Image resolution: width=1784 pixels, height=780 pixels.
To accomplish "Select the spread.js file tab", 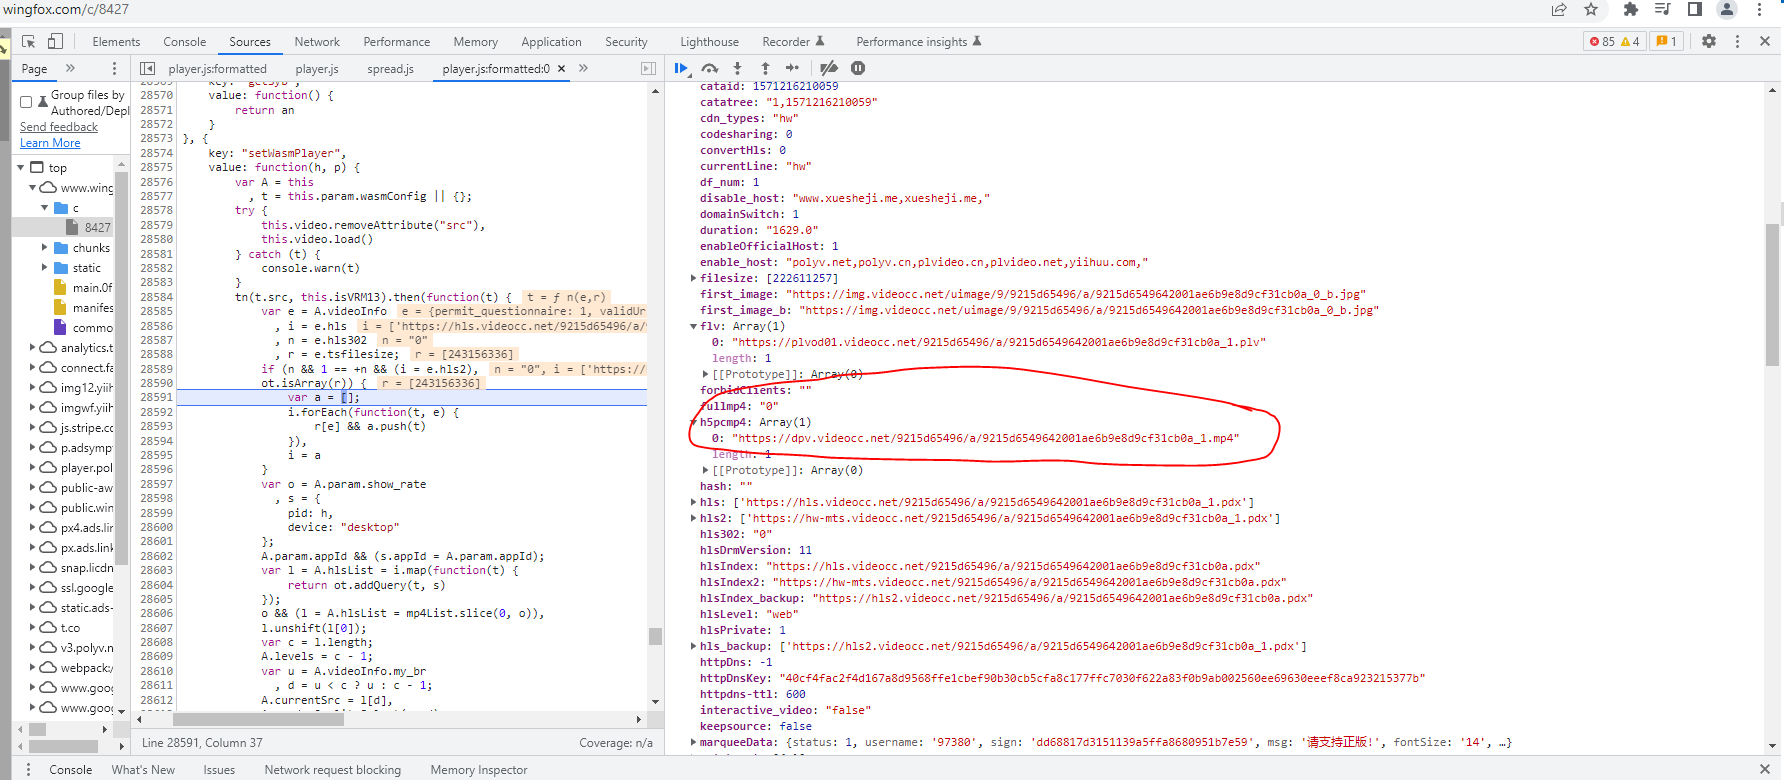I will pyautogui.click(x=390, y=69).
